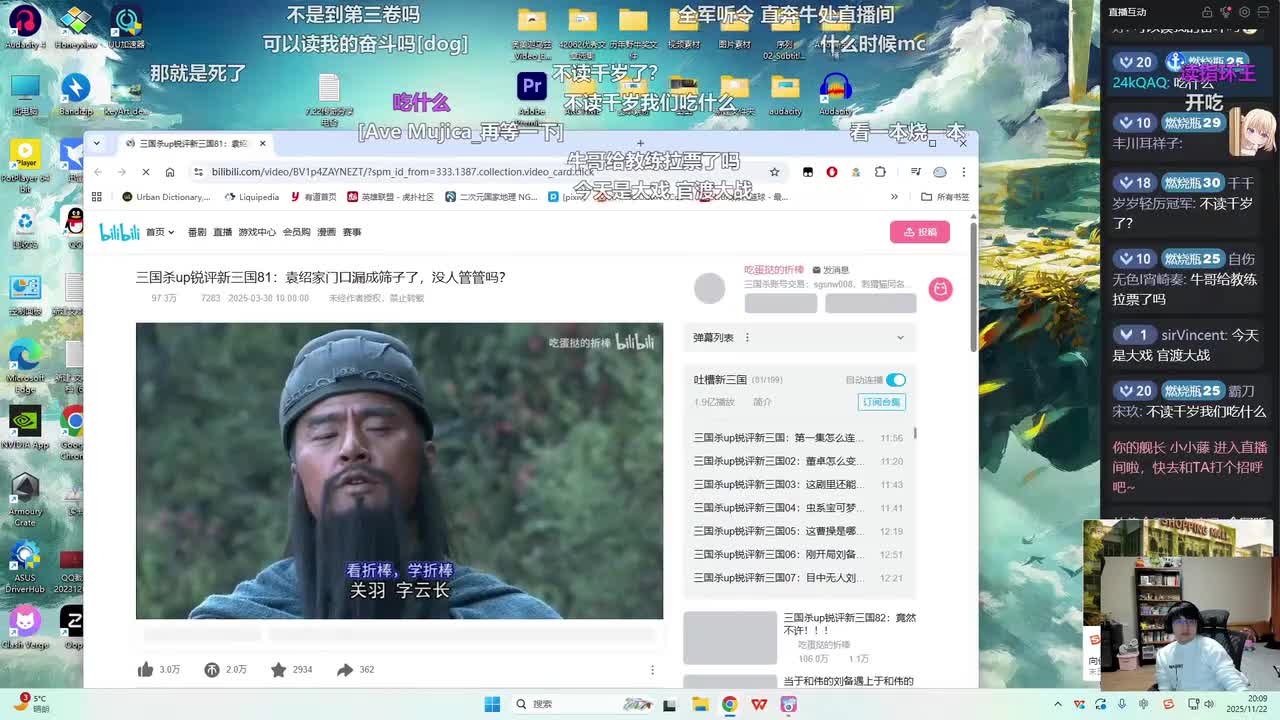Open the Audacity desktop shortcut in the top-left corner
1280x720 pixels.
[25, 27]
